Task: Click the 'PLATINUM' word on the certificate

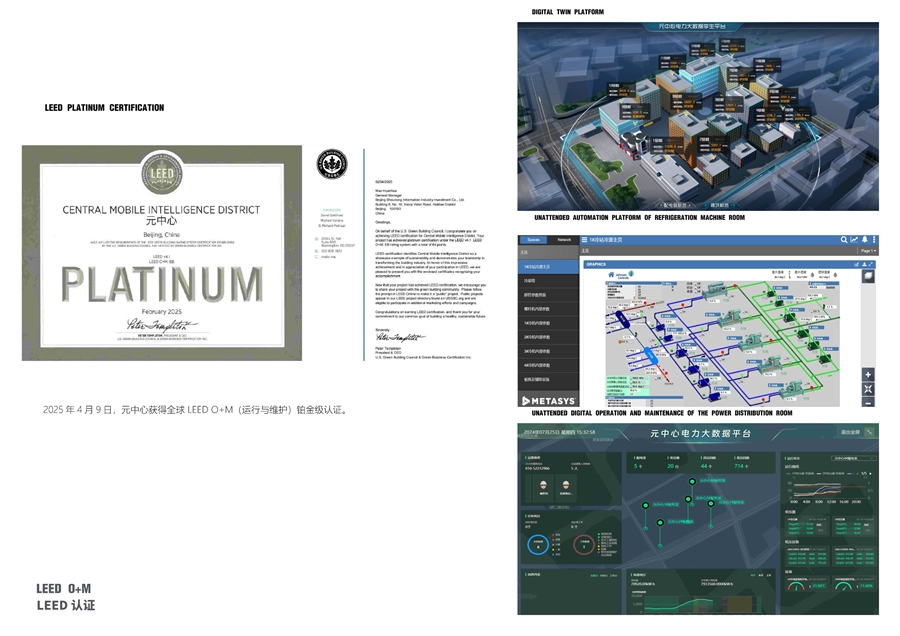Action: (162, 284)
